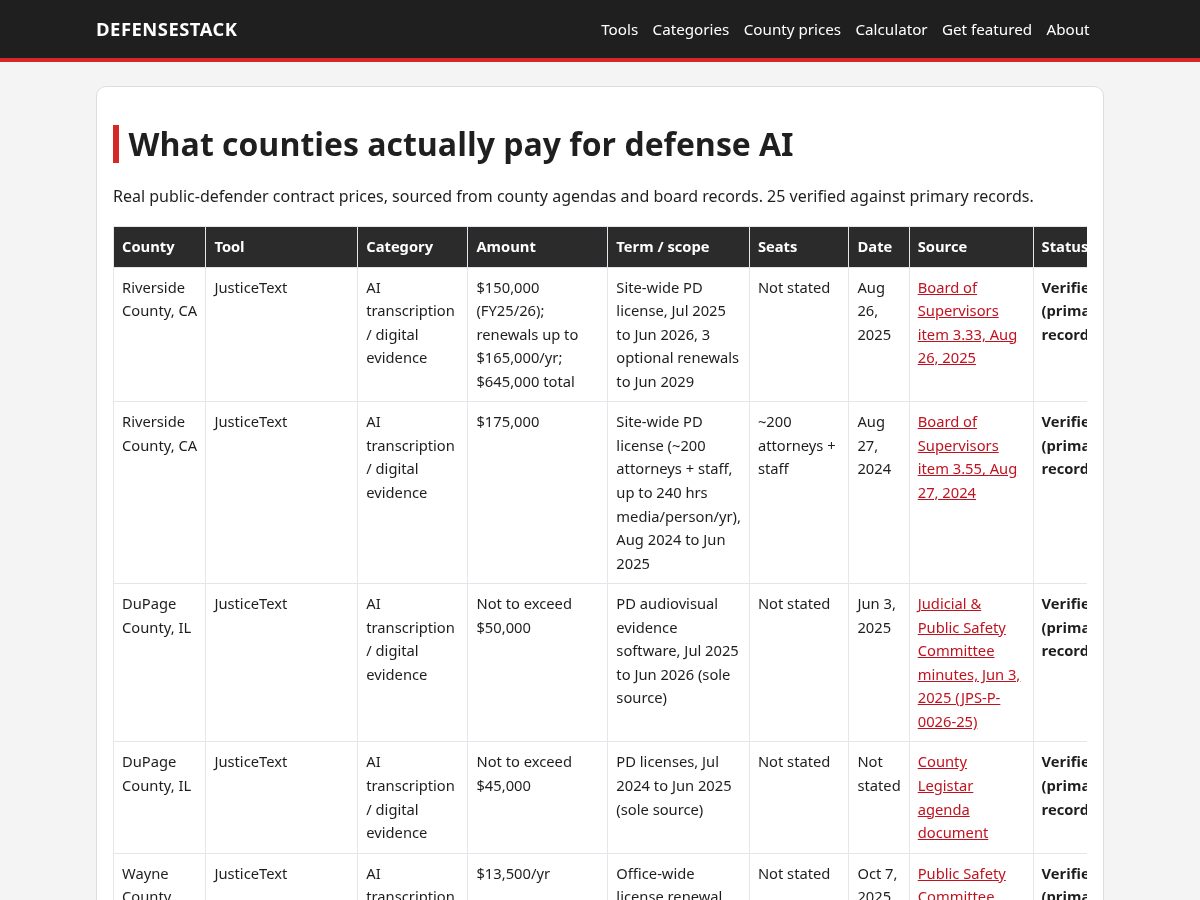Select the 'Not to exceed $50,000' cell
Screen dimensions: 1200x900
tap(538, 663)
